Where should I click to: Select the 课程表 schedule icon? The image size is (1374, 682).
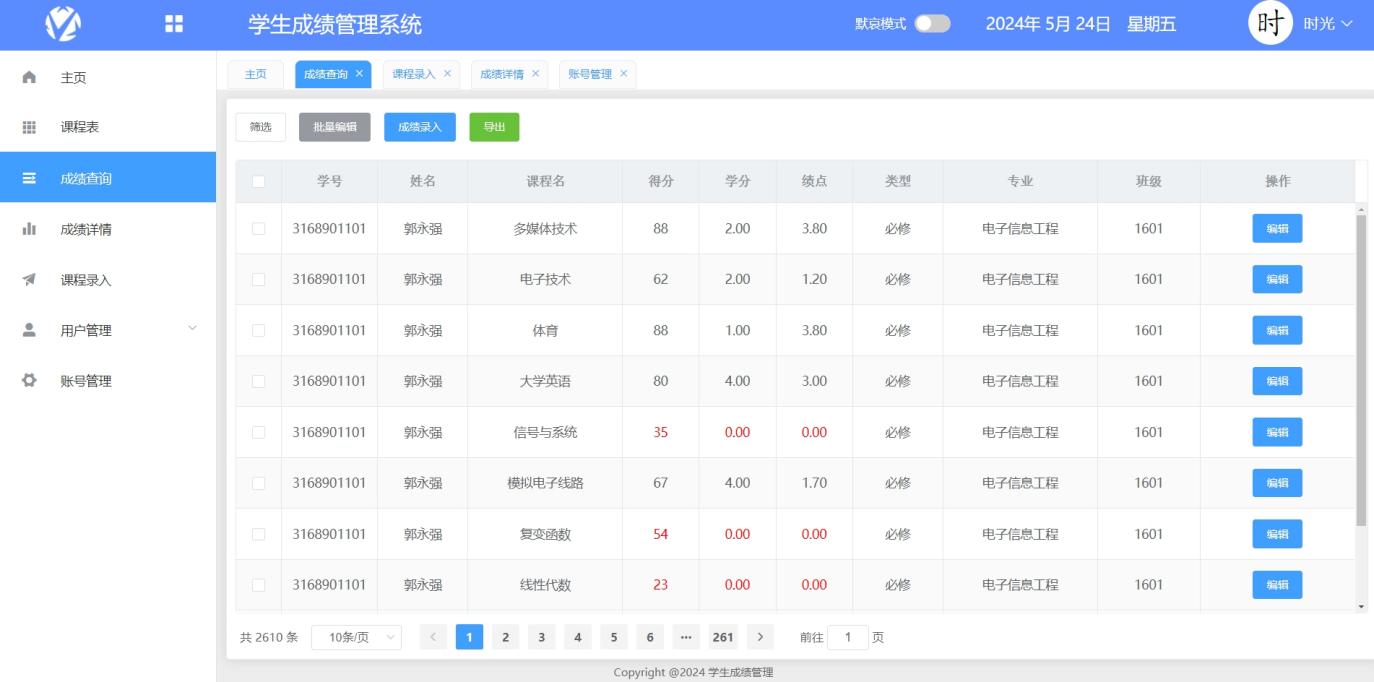[27, 126]
